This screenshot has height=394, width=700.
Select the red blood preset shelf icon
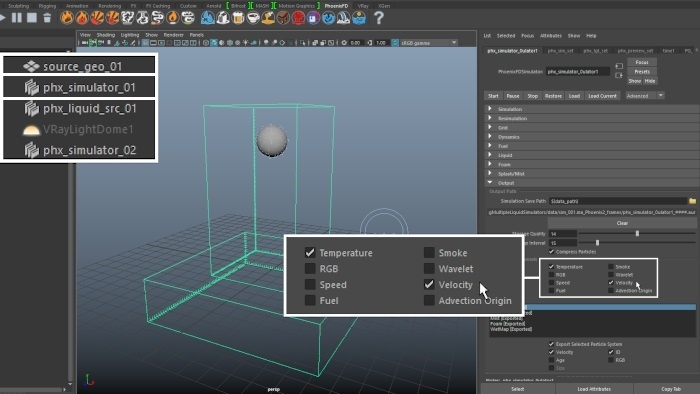coord(298,18)
